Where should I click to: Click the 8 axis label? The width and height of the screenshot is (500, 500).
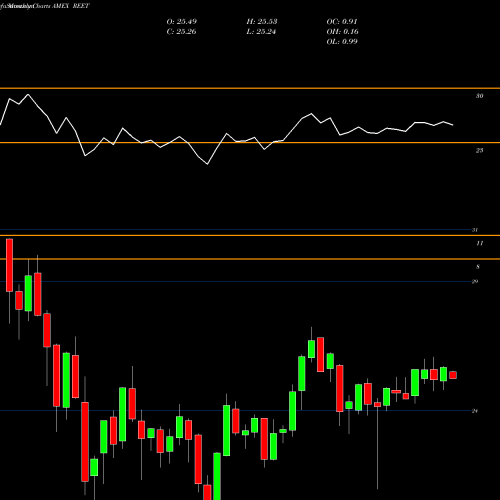(x=478, y=267)
